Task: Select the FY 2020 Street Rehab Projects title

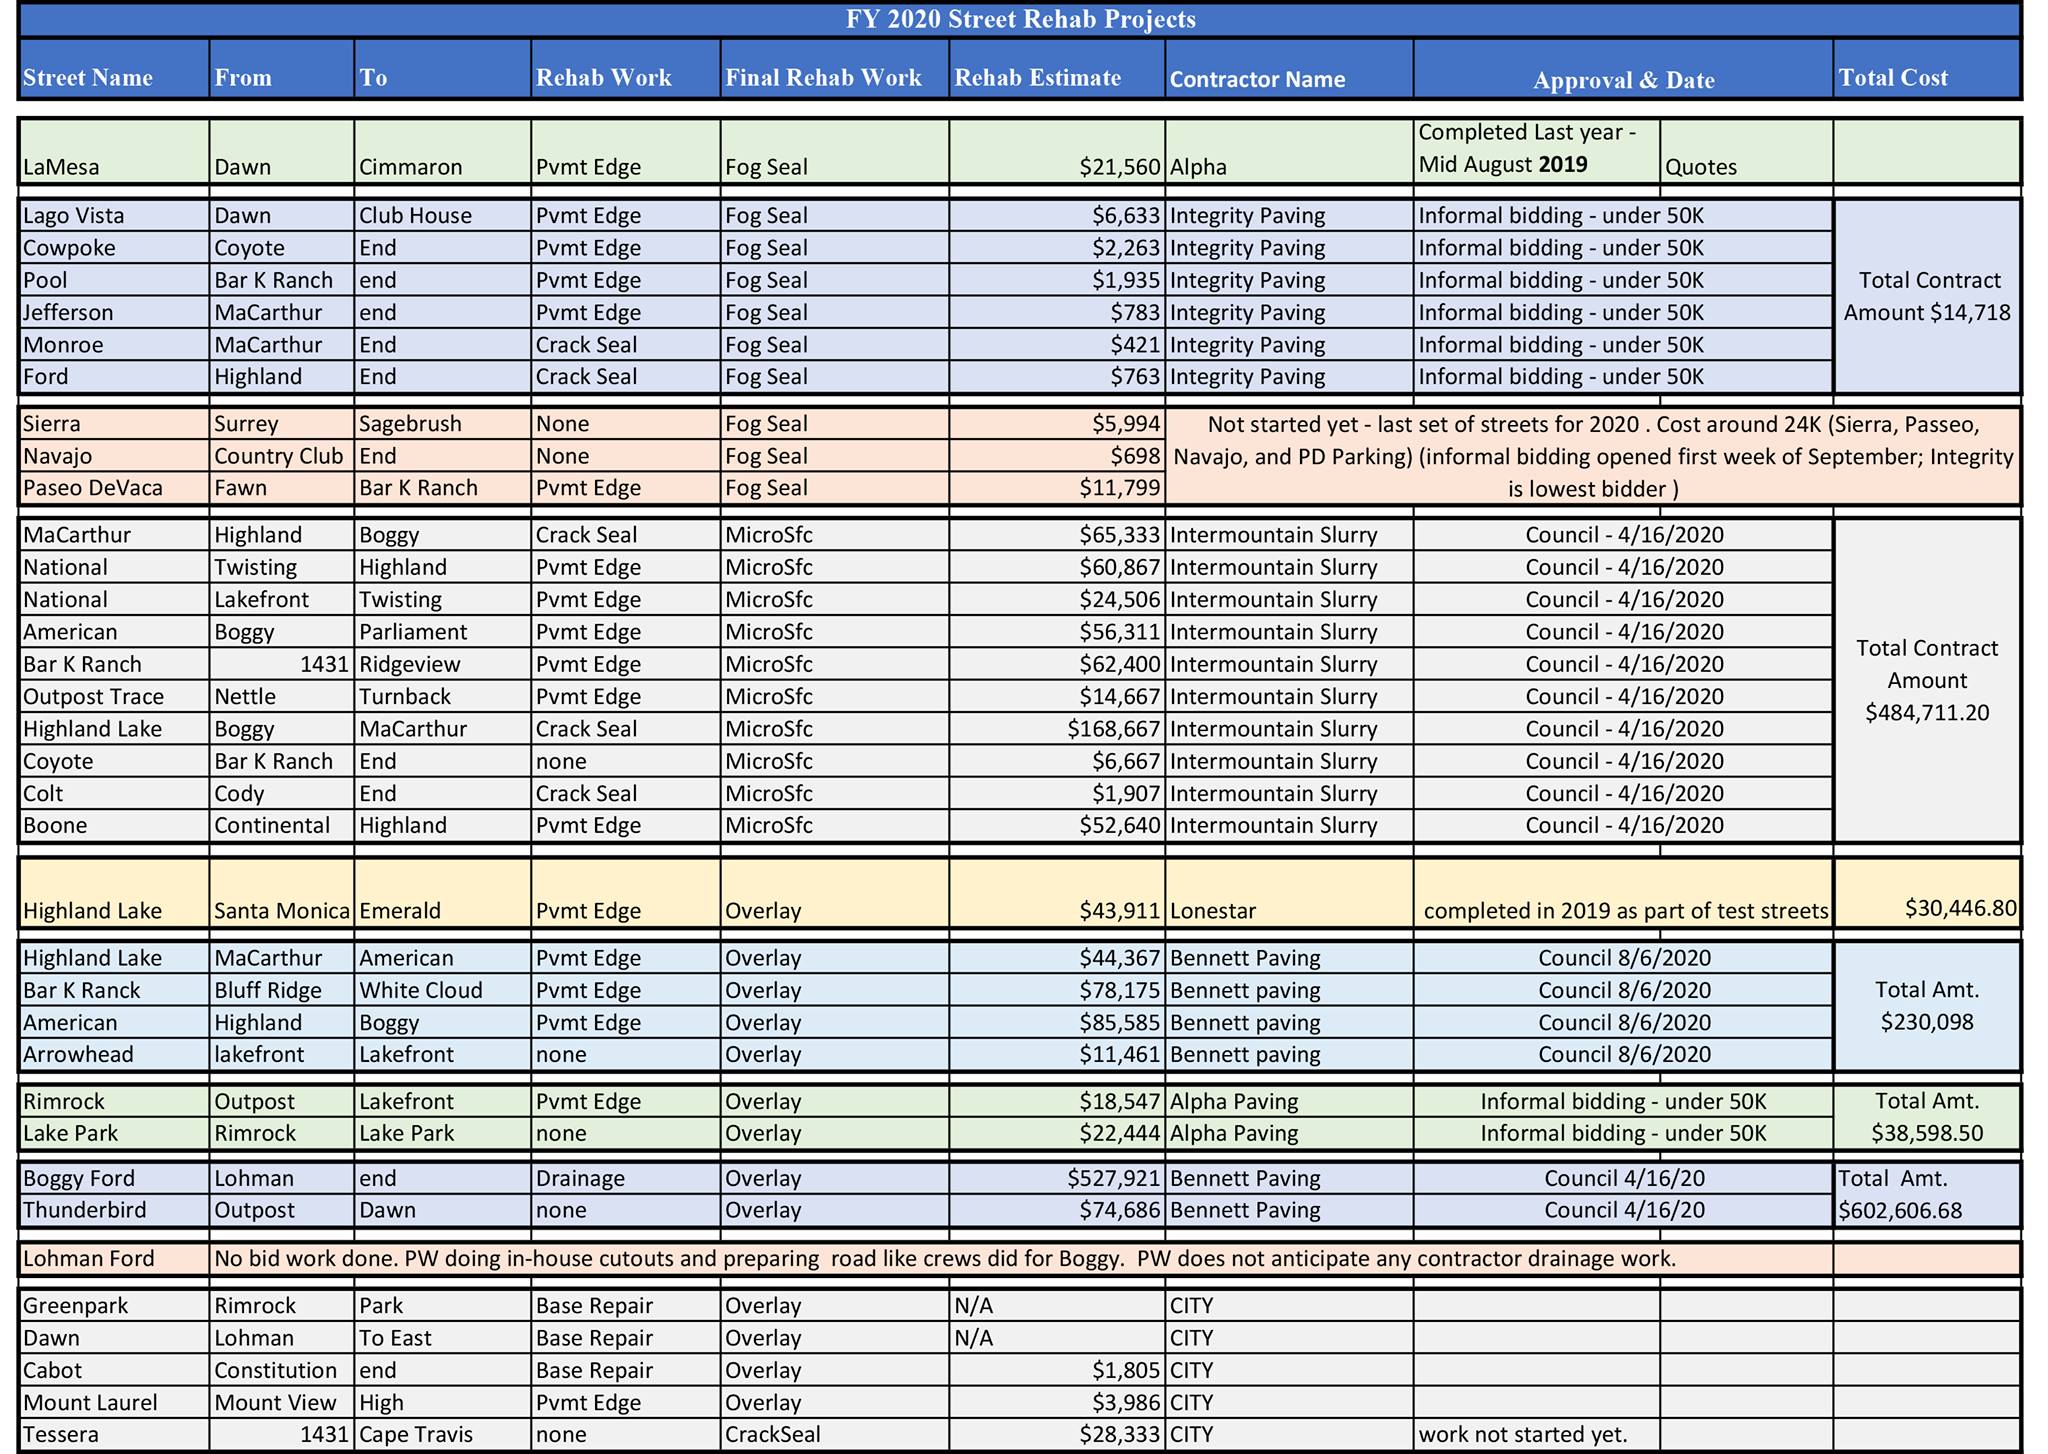Action: (x=1020, y=19)
